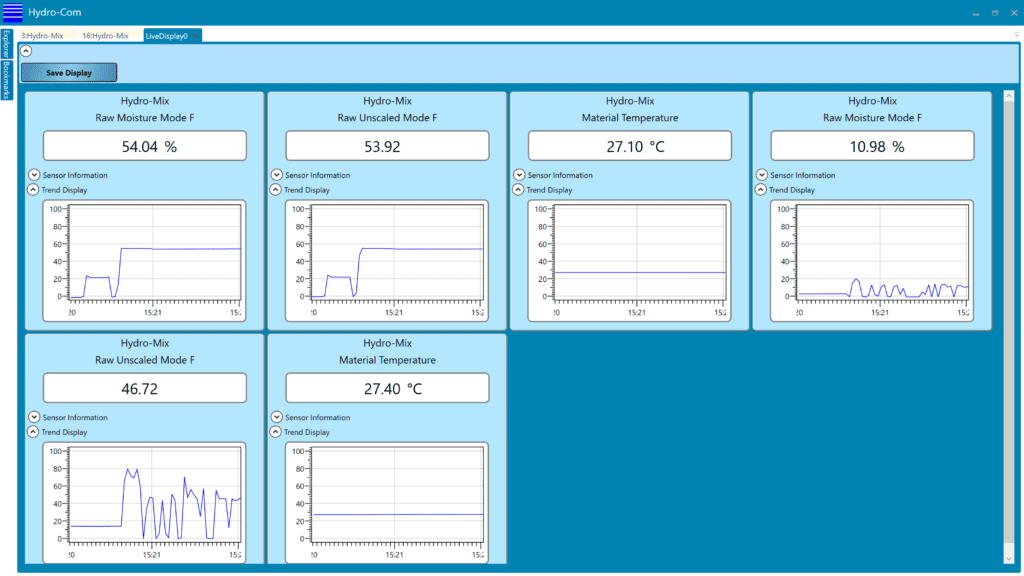Click the Raw Unscaled Mode F label above 53.92
1024x576 pixels.
(x=387, y=118)
